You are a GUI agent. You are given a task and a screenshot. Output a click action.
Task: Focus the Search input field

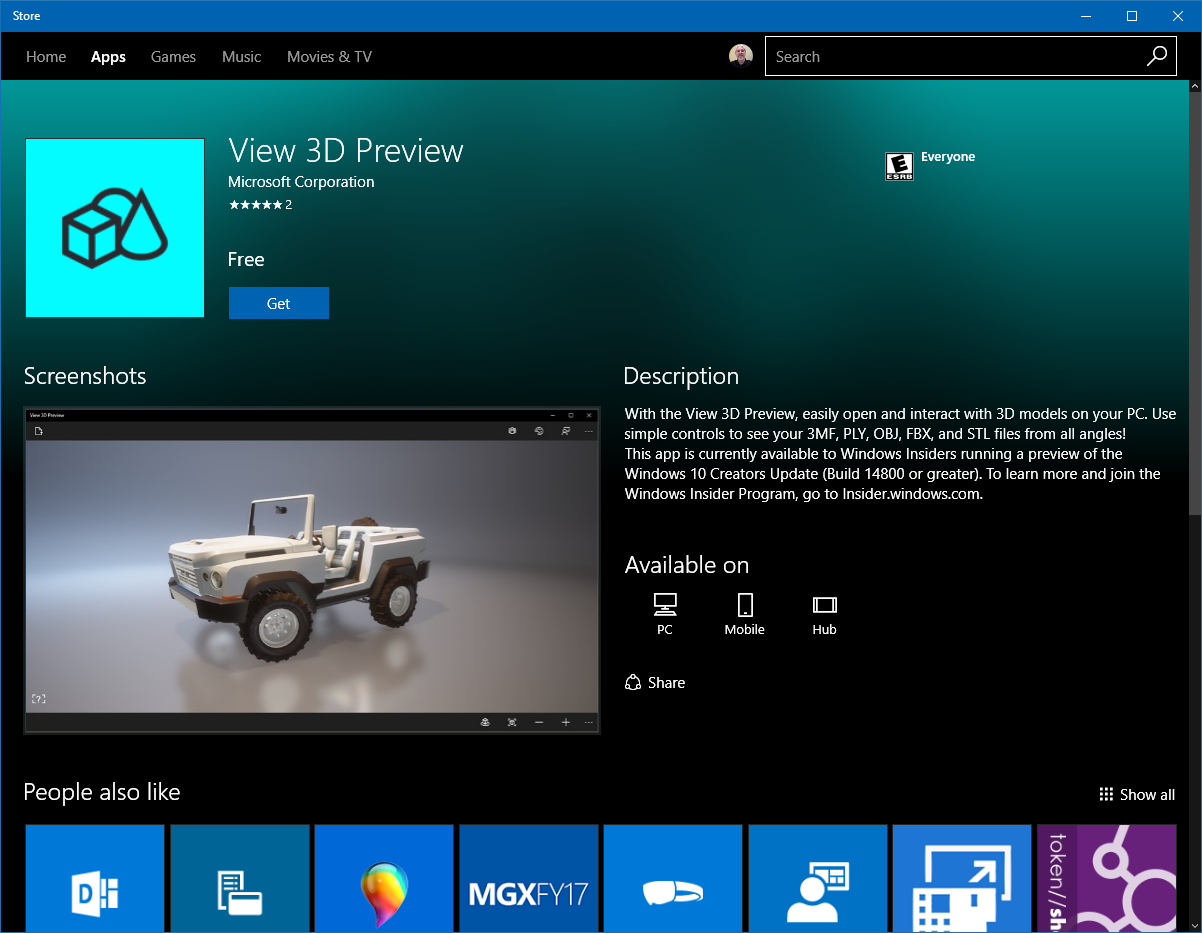950,57
